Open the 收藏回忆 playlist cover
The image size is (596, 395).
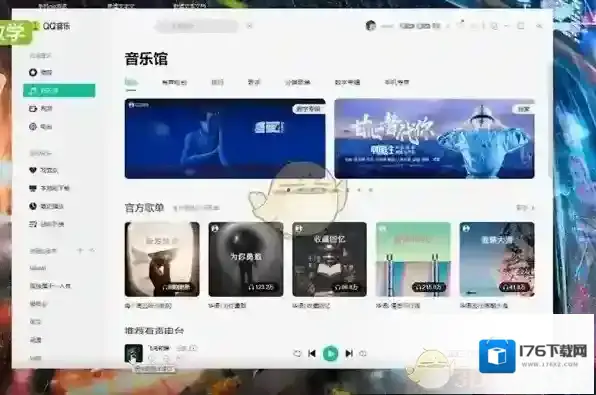pos(330,259)
